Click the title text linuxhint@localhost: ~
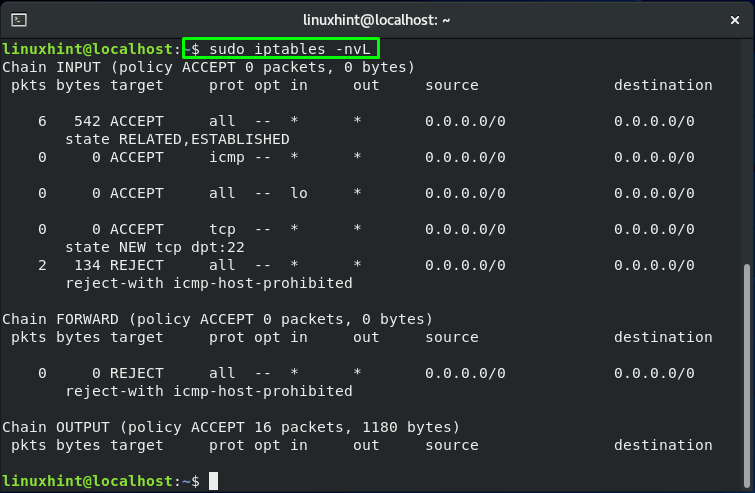This screenshot has width=755, height=493. (377, 20)
